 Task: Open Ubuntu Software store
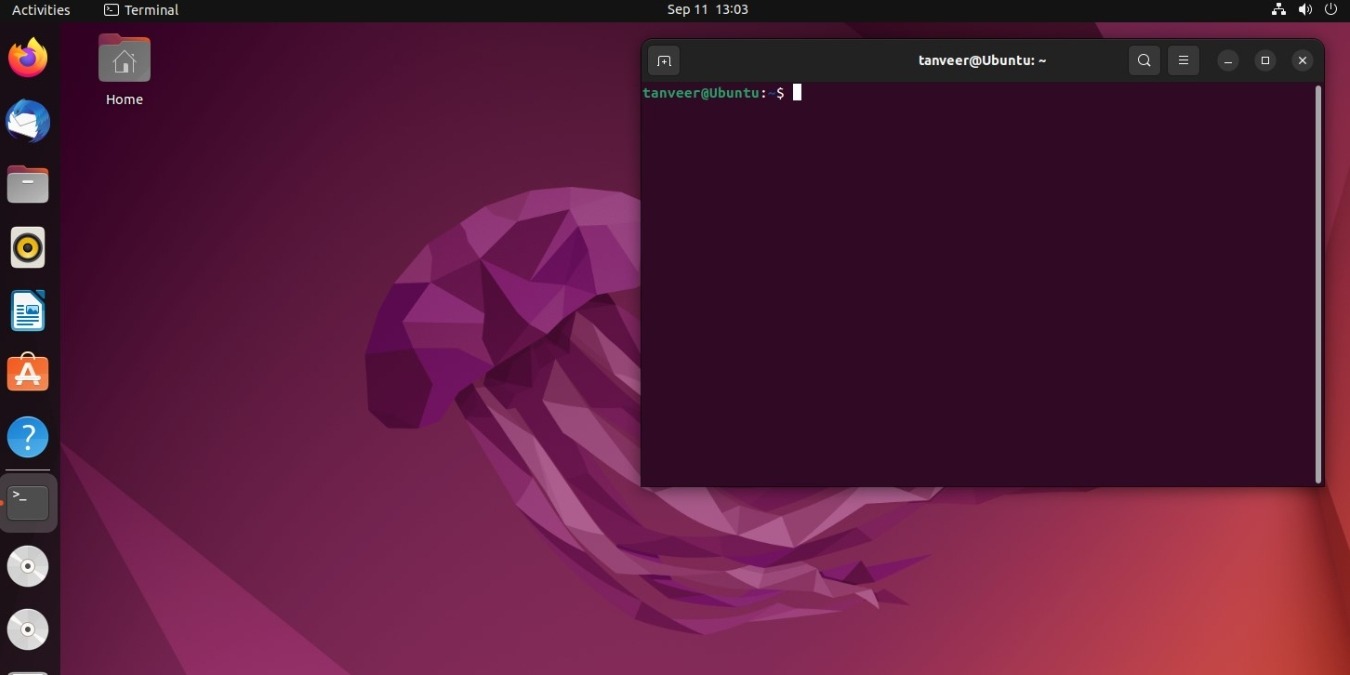(x=27, y=373)
